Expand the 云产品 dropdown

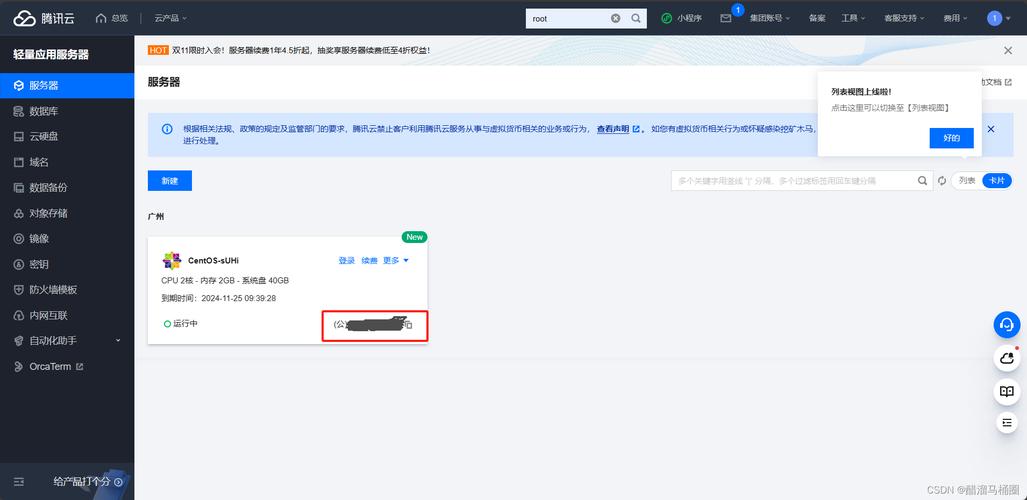tap(170, 18)
